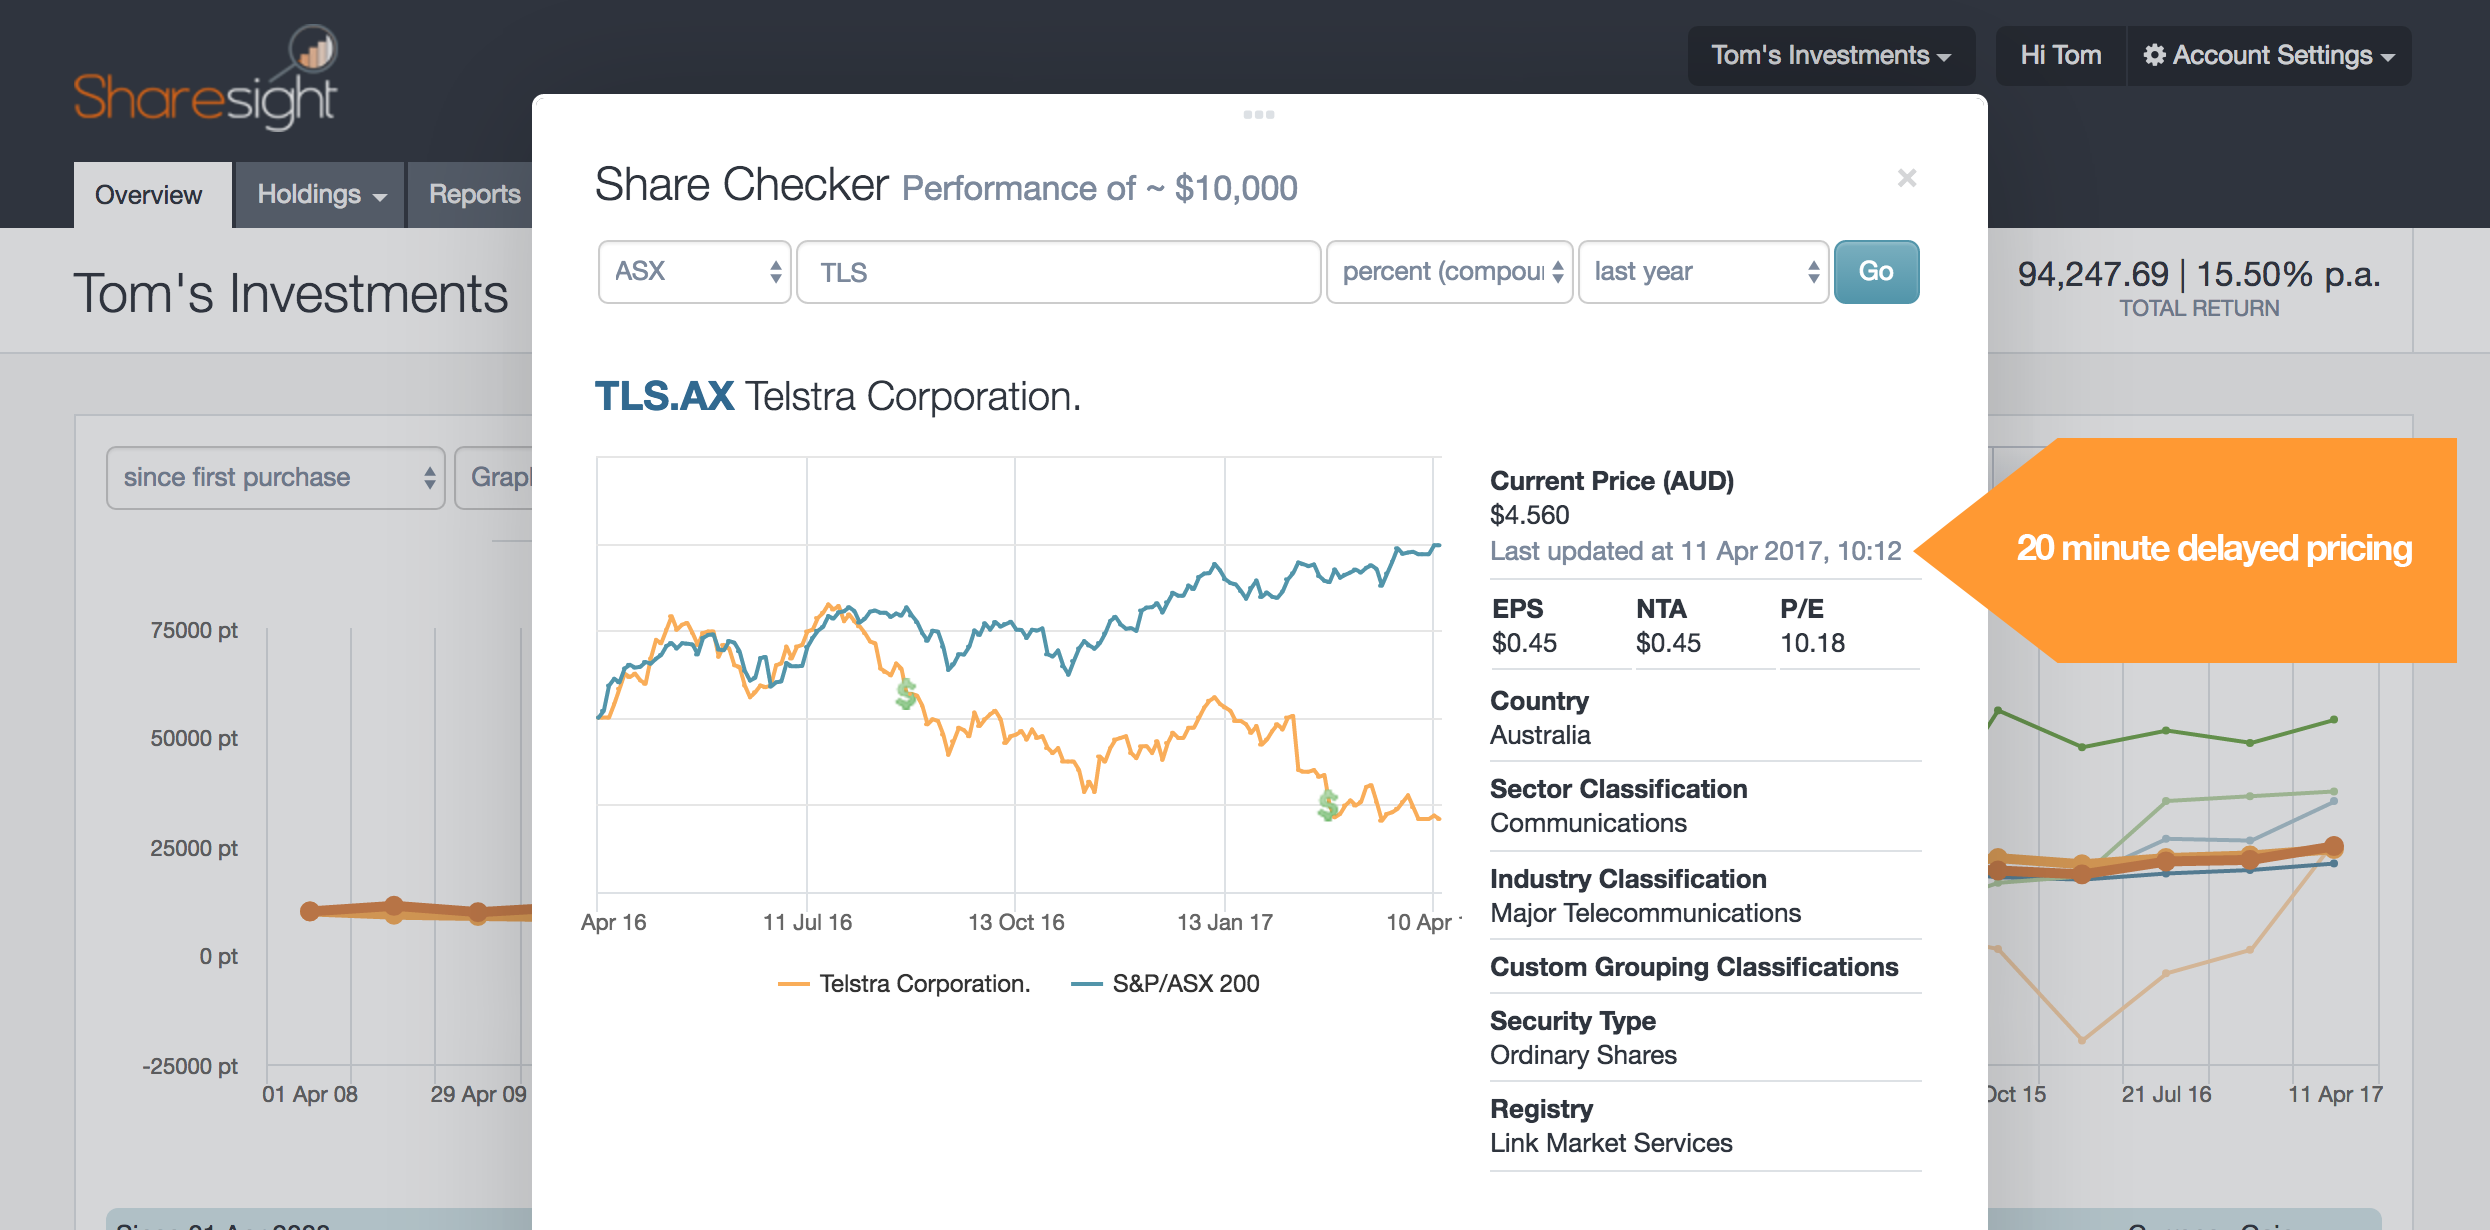Switch to the Overview tab
Viewport: 2490px width, 1230px height.
[x=150, y=195]
